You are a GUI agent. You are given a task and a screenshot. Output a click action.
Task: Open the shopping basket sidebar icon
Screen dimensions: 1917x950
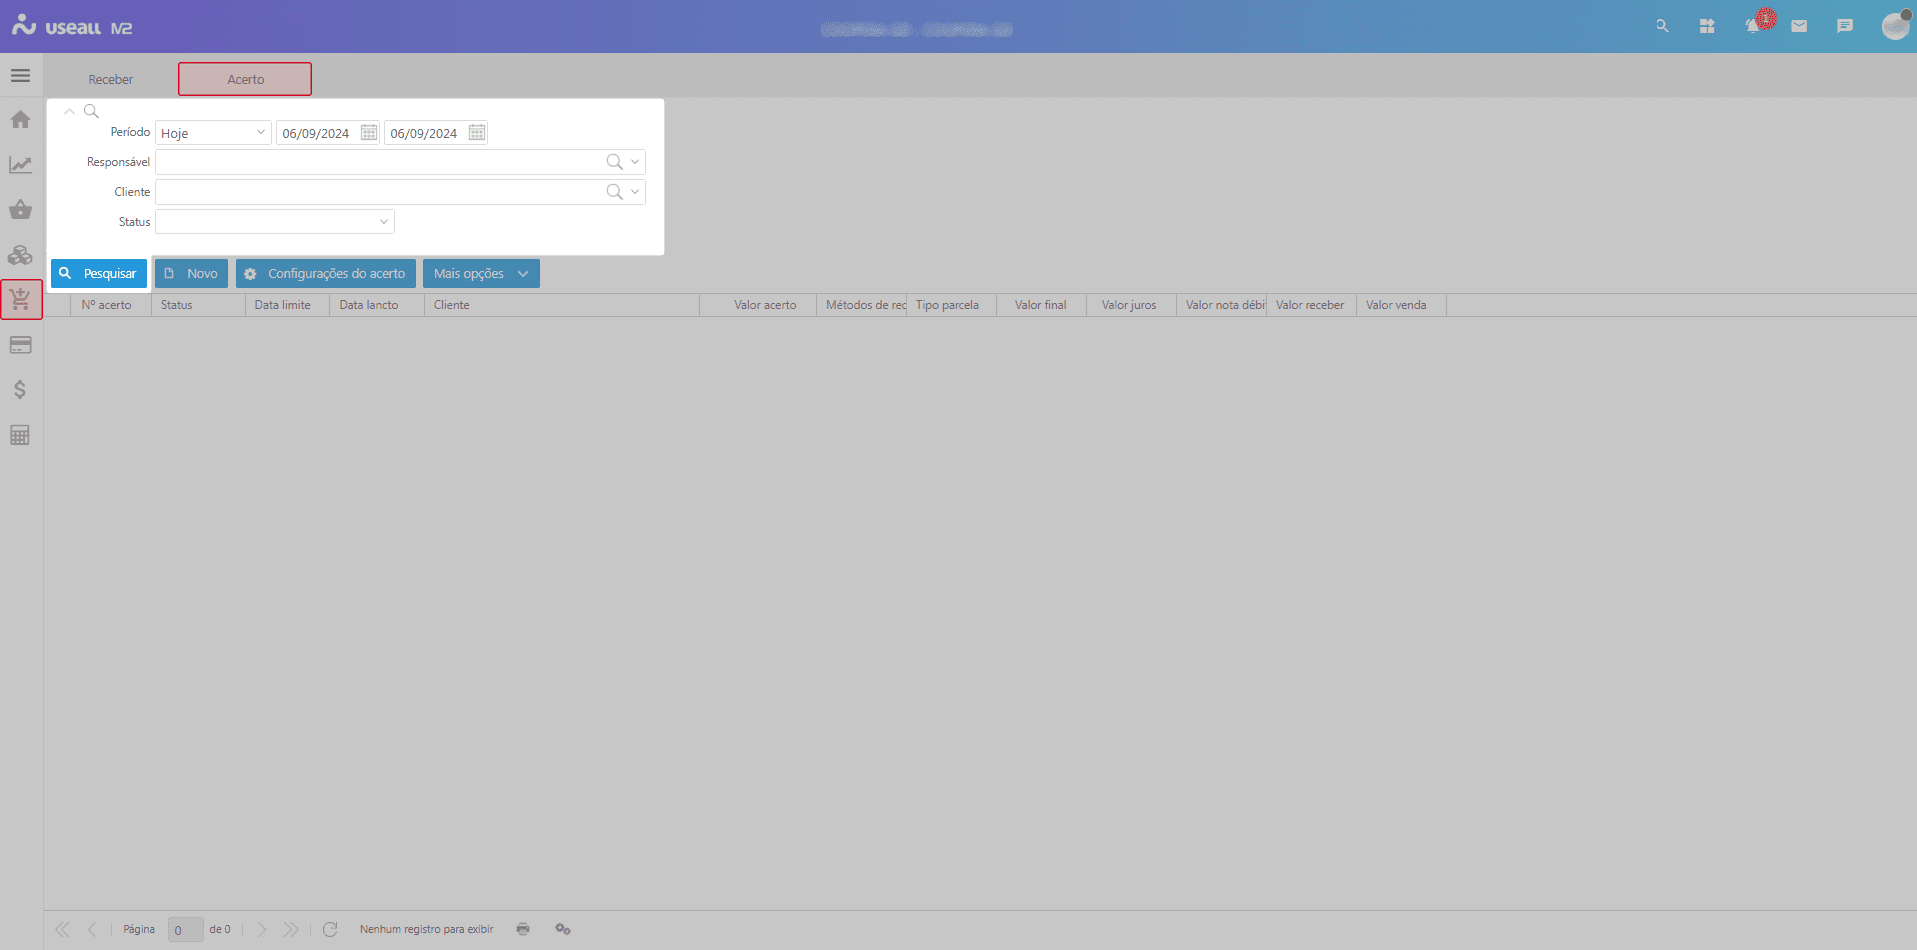(x=20, y=210)
